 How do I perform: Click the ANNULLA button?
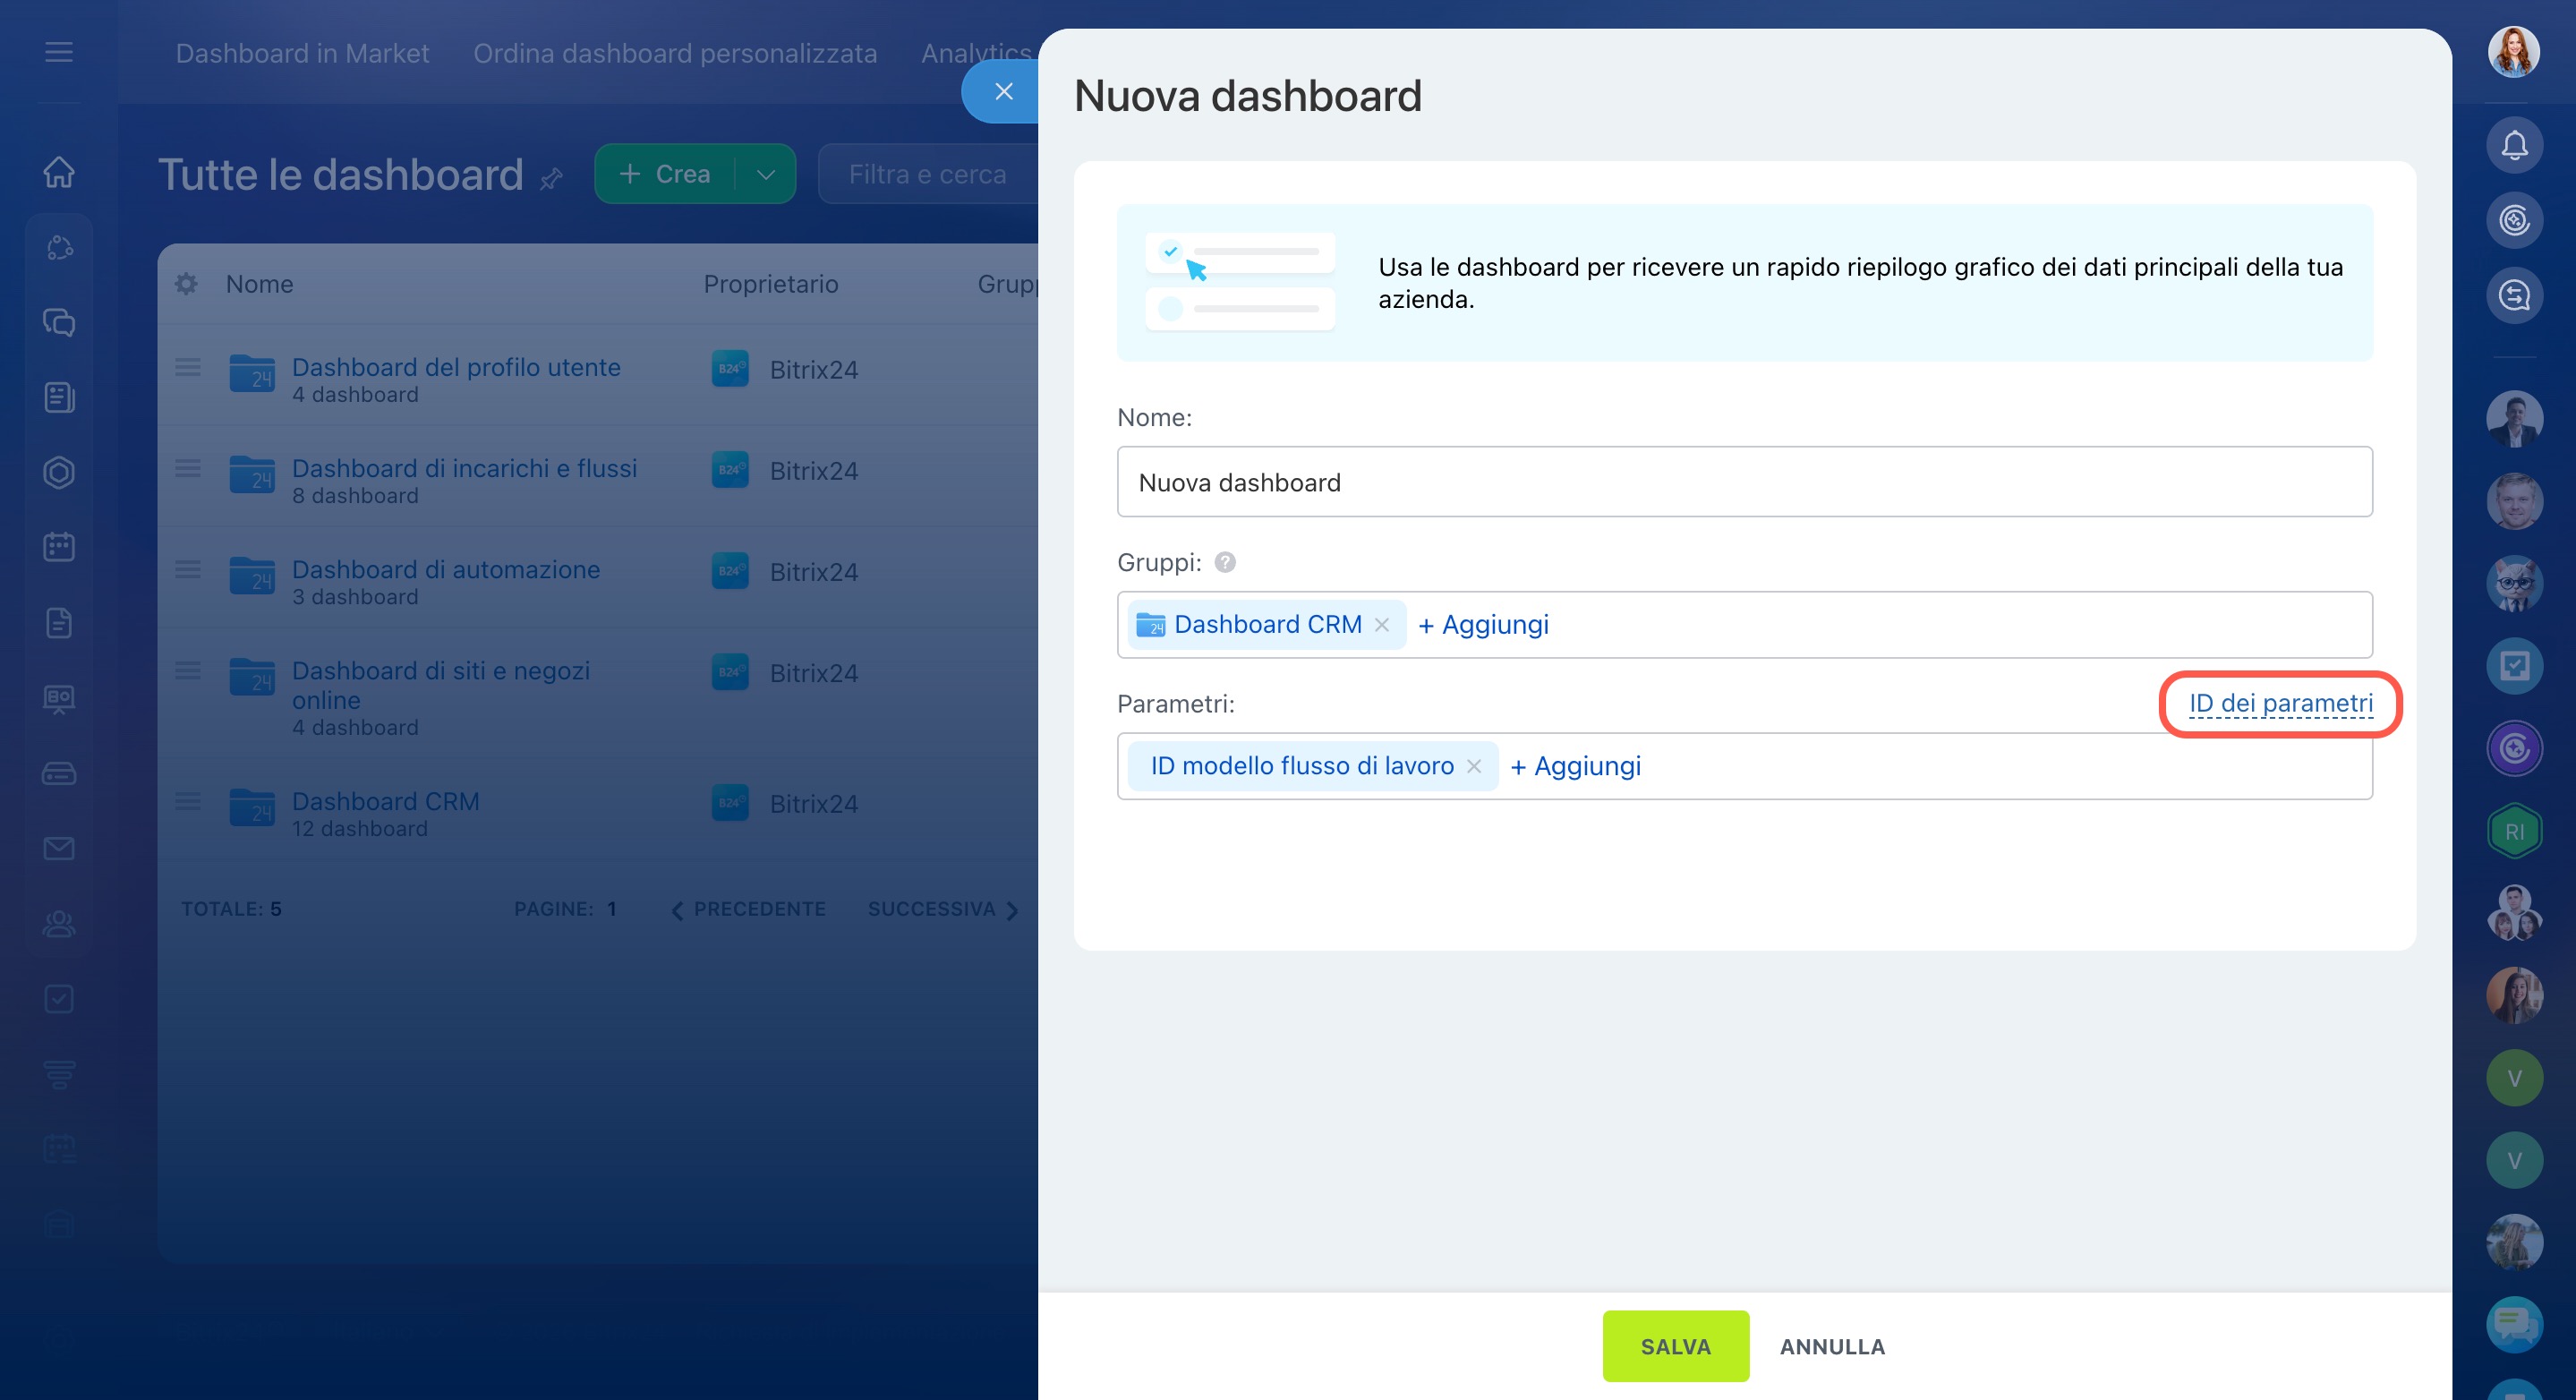(x=1832, y=1346)
